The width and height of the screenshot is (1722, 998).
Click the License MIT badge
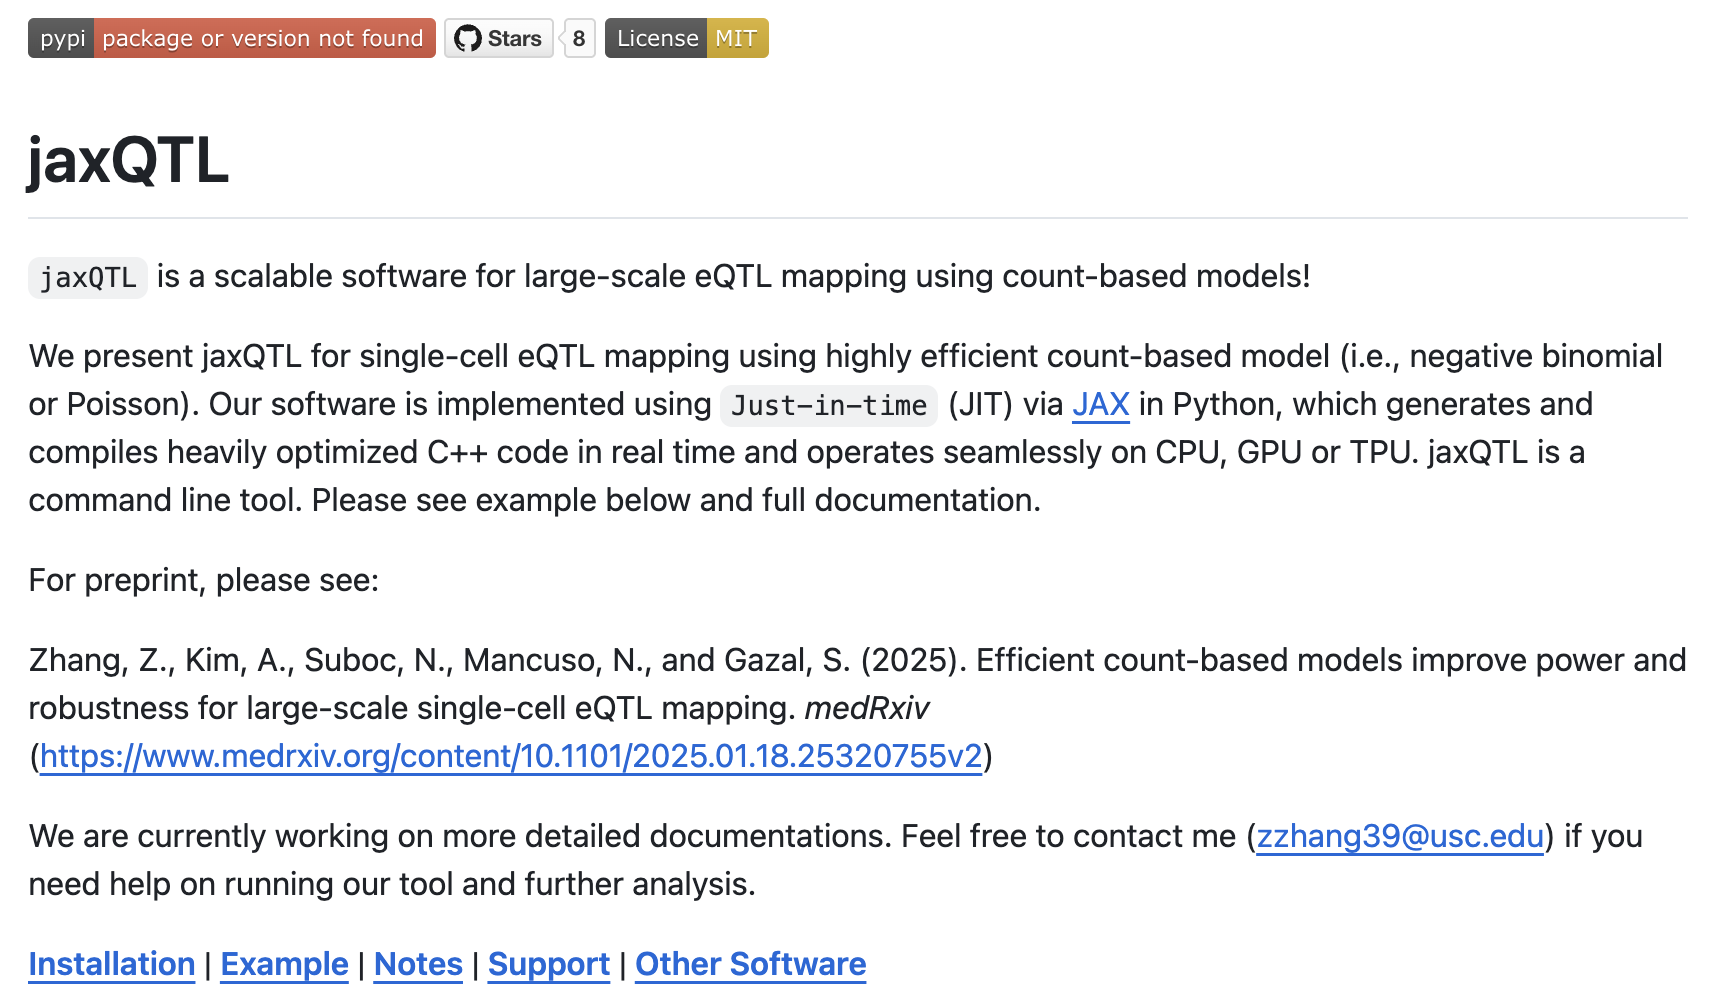pyautogui.click(x=686, y=38)
